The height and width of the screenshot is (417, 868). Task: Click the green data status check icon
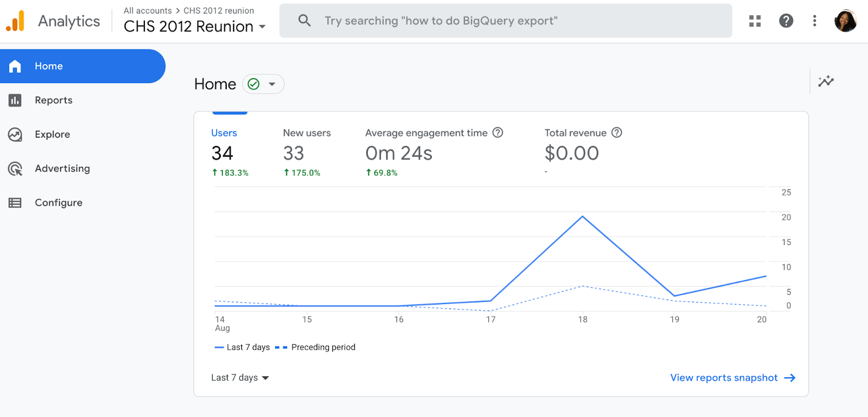254,84
